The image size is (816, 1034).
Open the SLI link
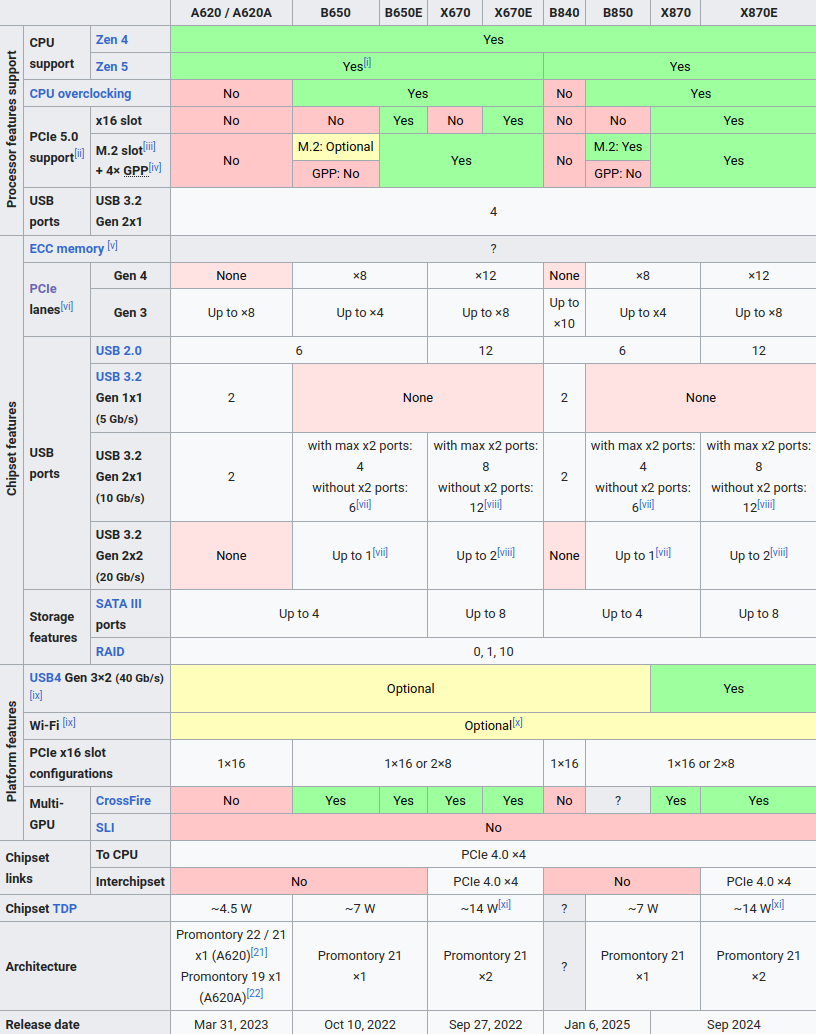[x=105, y=828]
